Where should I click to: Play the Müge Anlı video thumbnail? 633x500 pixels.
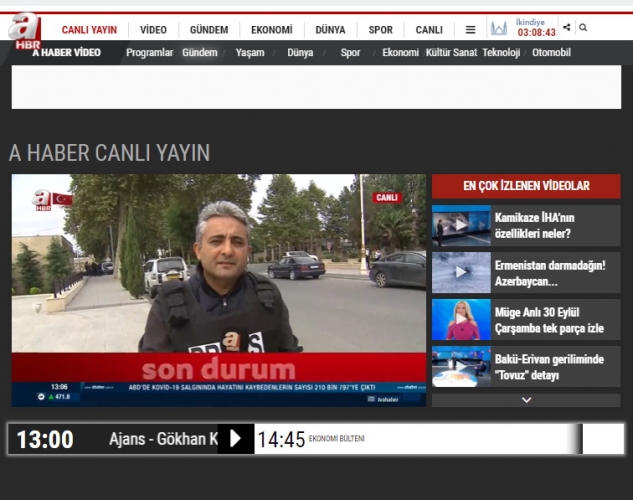tap(461, 319)
